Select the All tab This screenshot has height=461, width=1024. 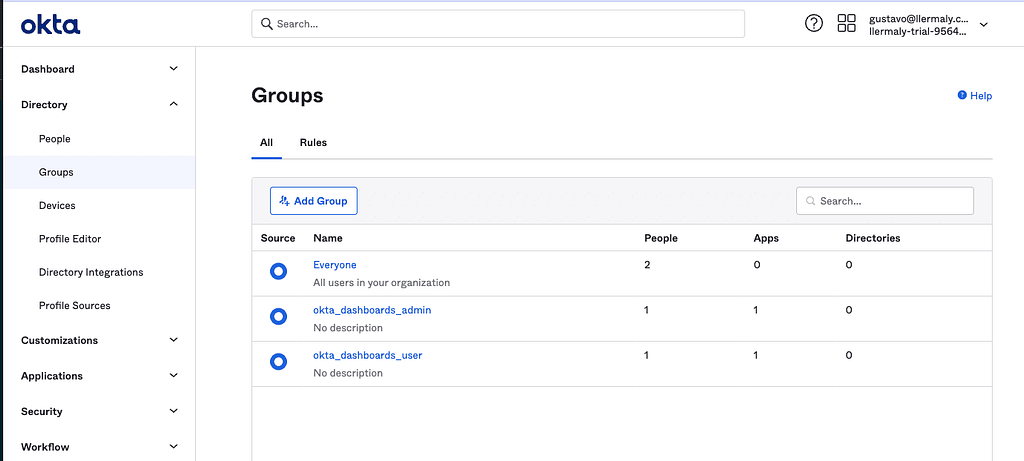pos(266,142)
